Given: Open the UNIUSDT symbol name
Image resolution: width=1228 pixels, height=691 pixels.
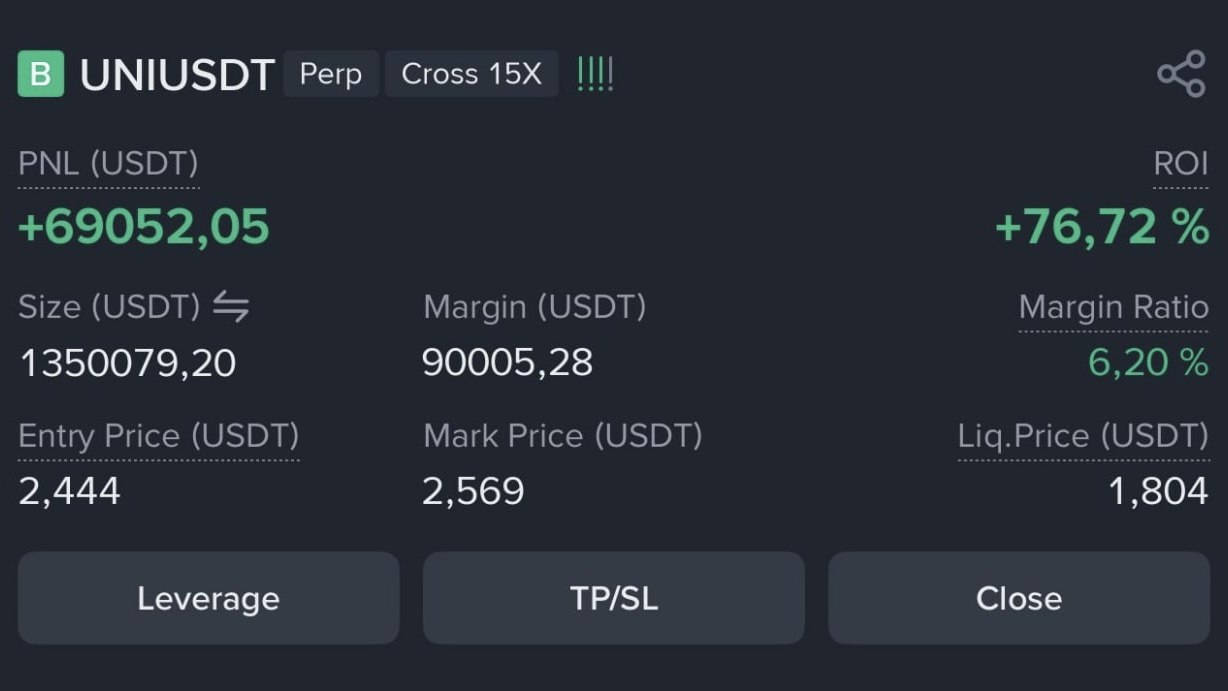Looking at the screenshot, I should (177, 75).
